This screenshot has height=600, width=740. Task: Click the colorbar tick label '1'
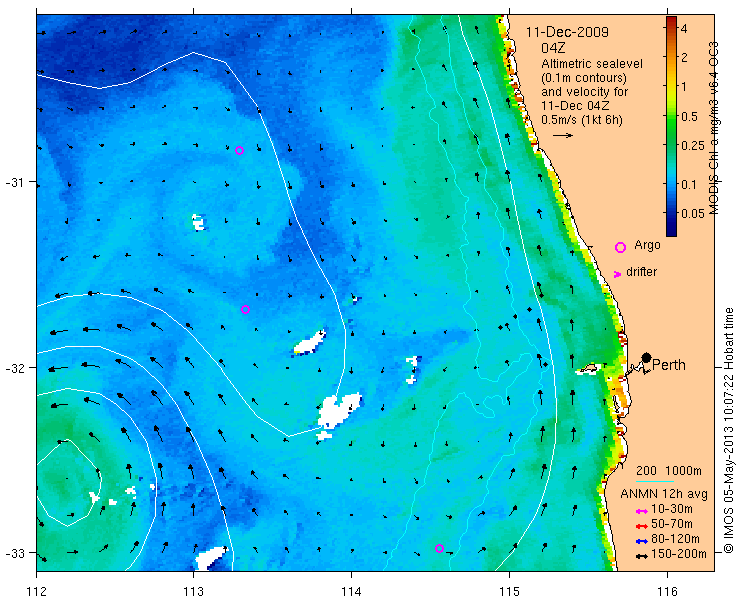684,87
